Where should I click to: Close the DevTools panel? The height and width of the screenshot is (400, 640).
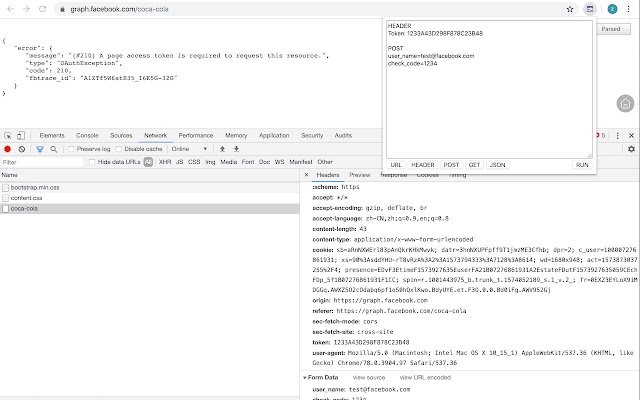[631, 136]
